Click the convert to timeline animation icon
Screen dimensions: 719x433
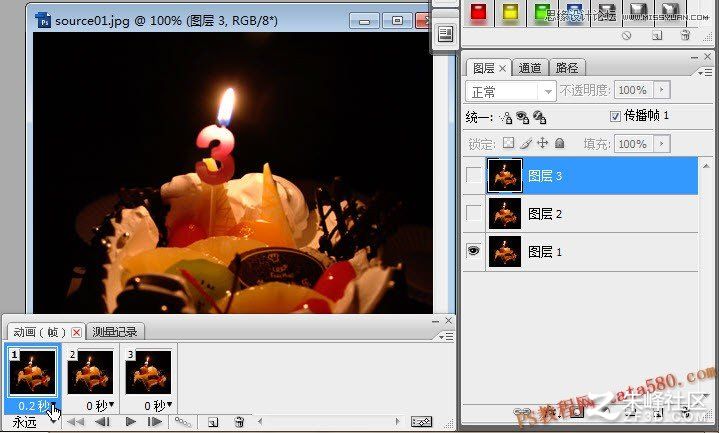421,421
